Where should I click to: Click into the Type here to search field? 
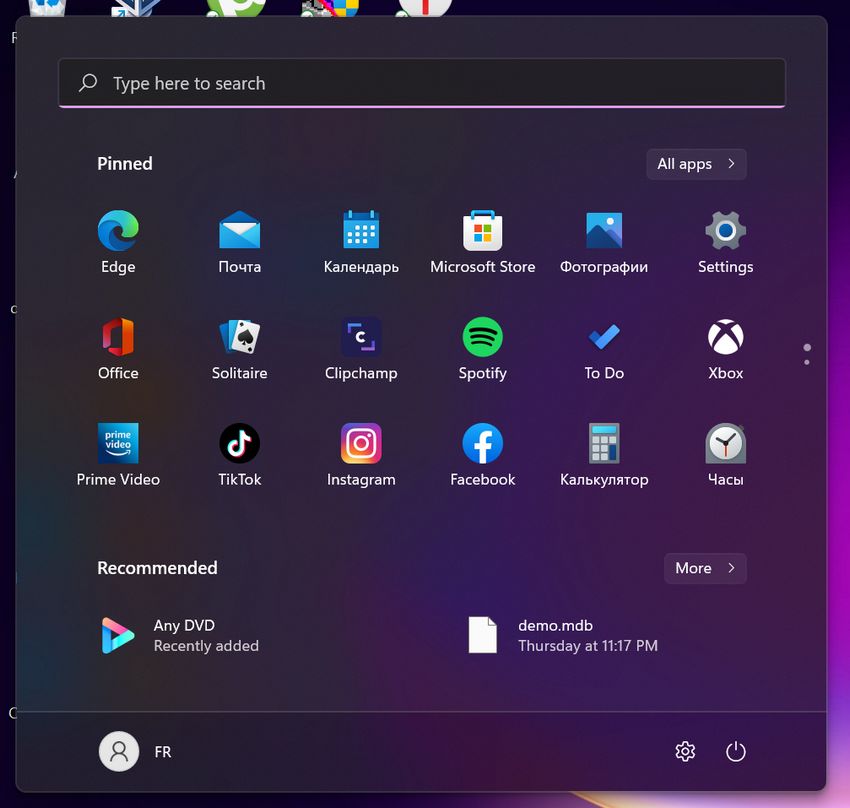422,83
